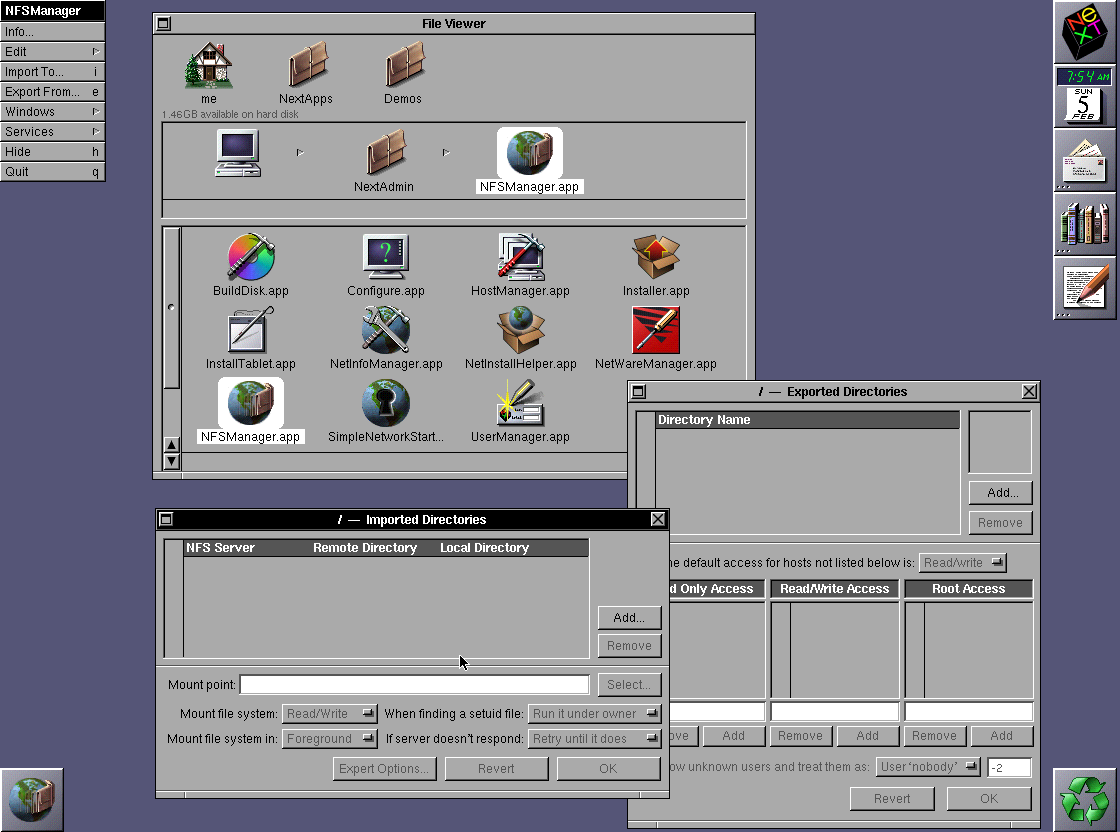Open the Edit submenu
Image resolution: width=1120 pixels, height=832 pixels.
click(x=53, y=51)
